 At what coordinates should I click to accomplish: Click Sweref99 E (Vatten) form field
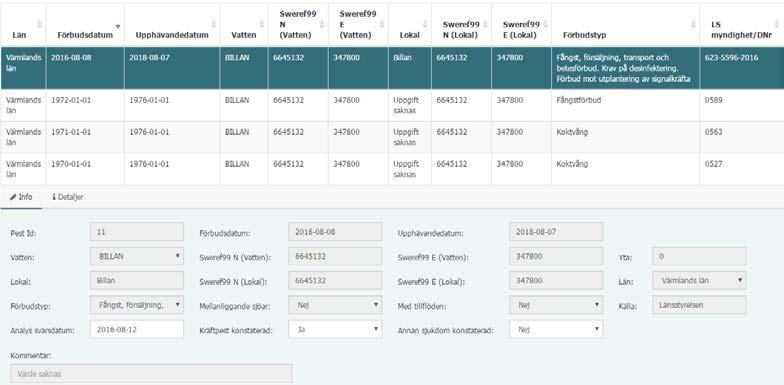(556, 256)
